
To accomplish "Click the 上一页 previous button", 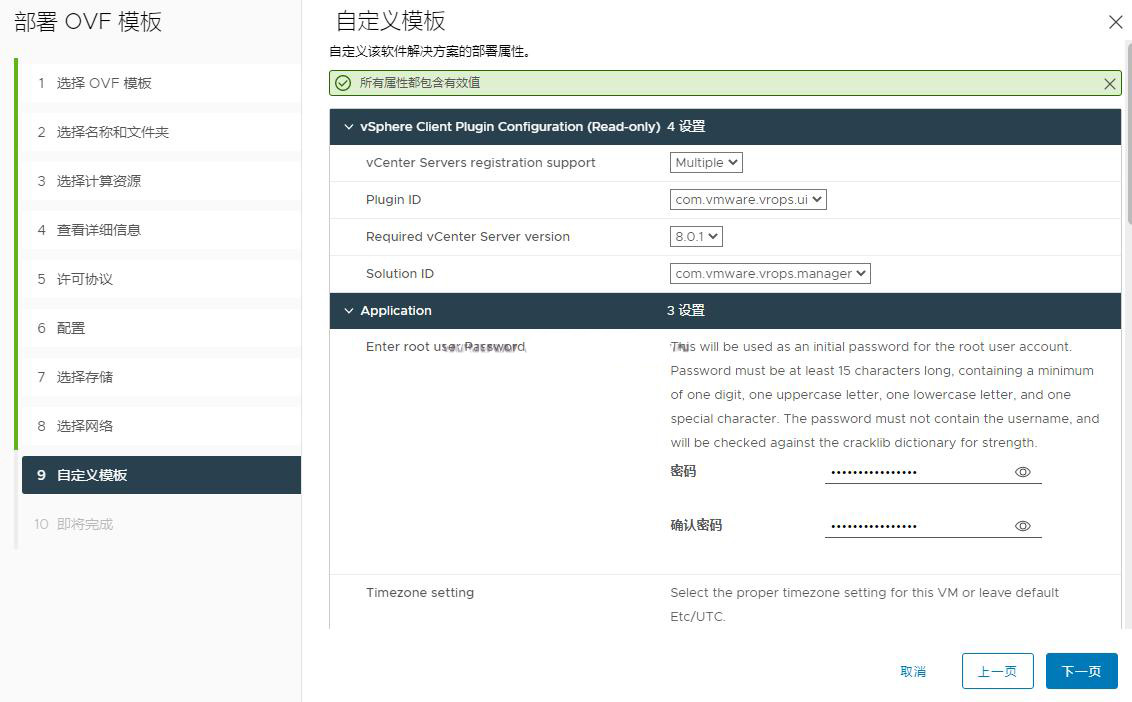I will (997, 671).
